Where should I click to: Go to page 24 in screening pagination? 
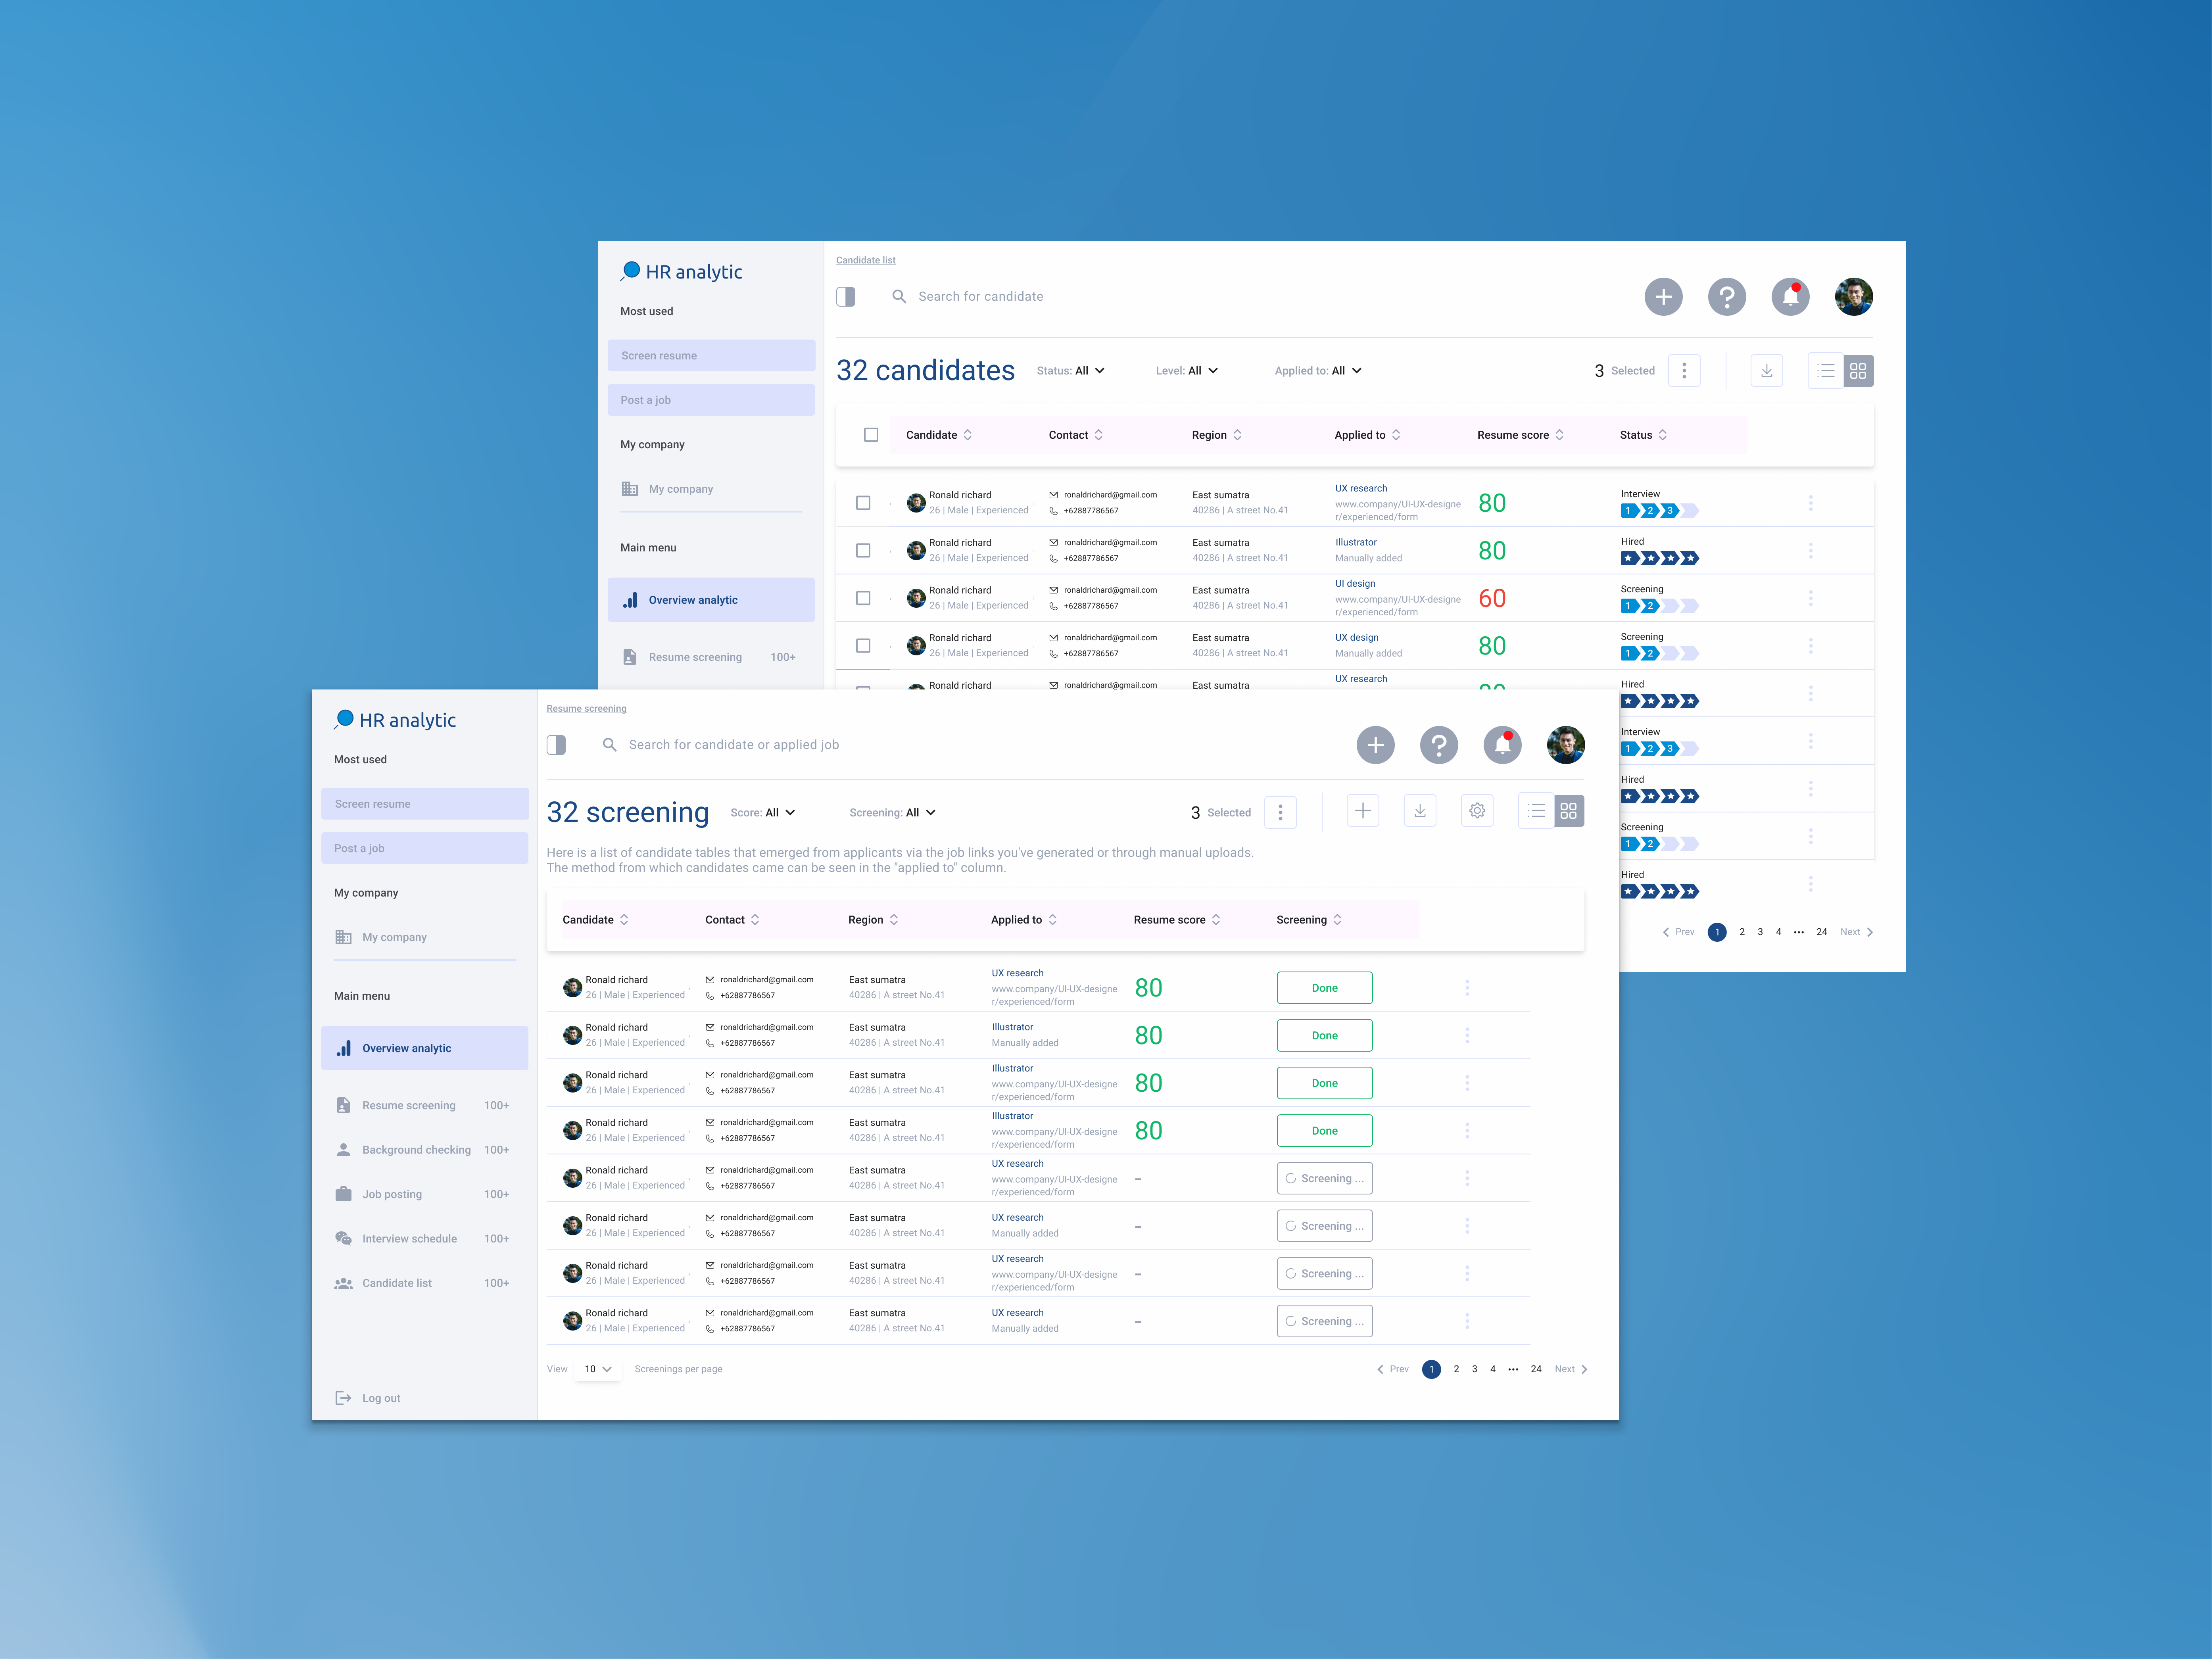coord(1536,1369)
